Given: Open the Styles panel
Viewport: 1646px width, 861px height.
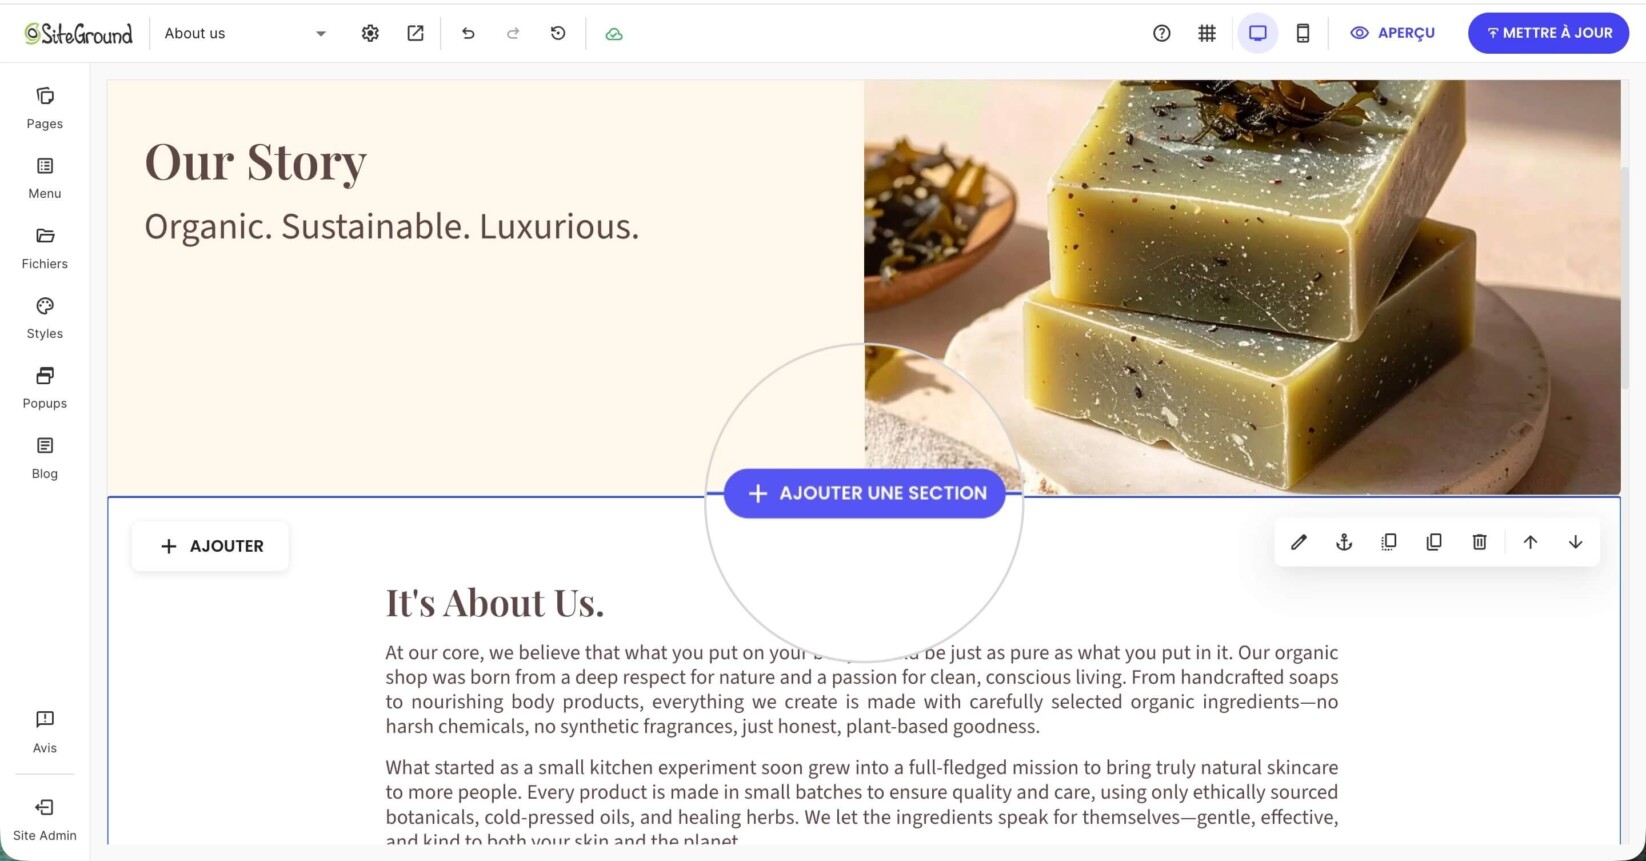Looking at the screenshot, I should coord(45,318).
